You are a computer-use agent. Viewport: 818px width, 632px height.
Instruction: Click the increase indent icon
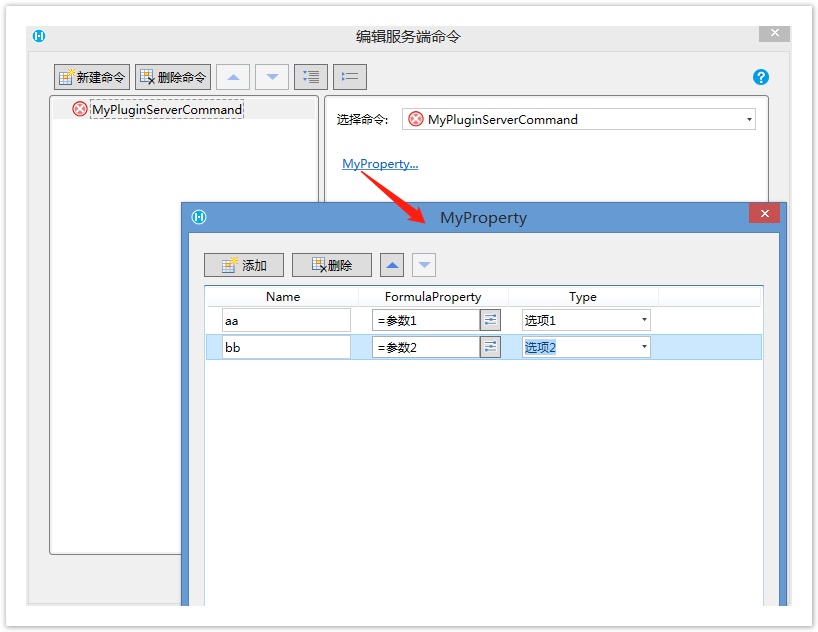[311, 77]
